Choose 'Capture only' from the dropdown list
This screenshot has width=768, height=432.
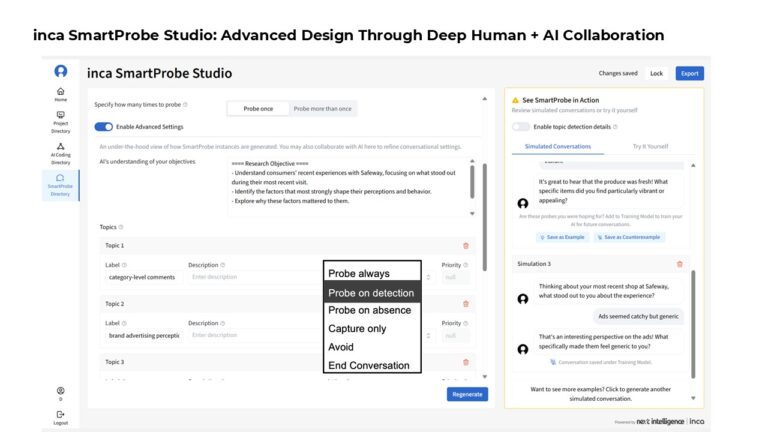point(372,329)
